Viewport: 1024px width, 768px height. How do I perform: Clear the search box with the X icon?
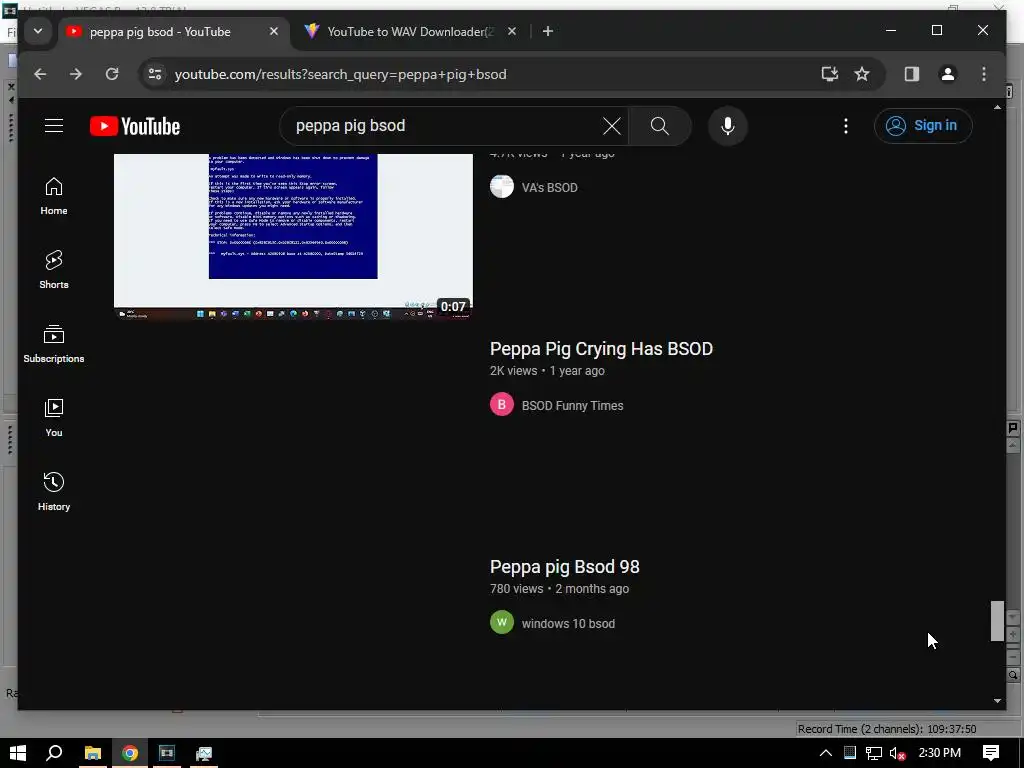point(611,126)
